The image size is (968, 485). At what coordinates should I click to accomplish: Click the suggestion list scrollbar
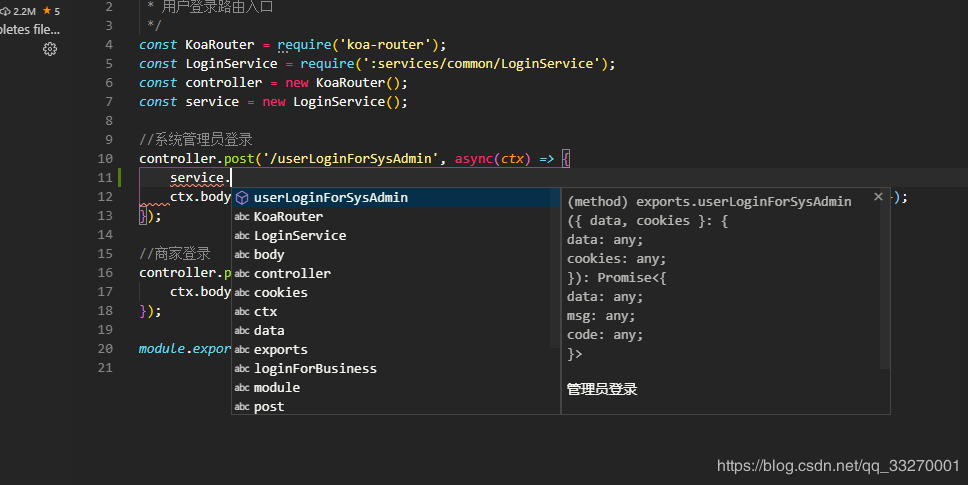(x=555, y=268)
